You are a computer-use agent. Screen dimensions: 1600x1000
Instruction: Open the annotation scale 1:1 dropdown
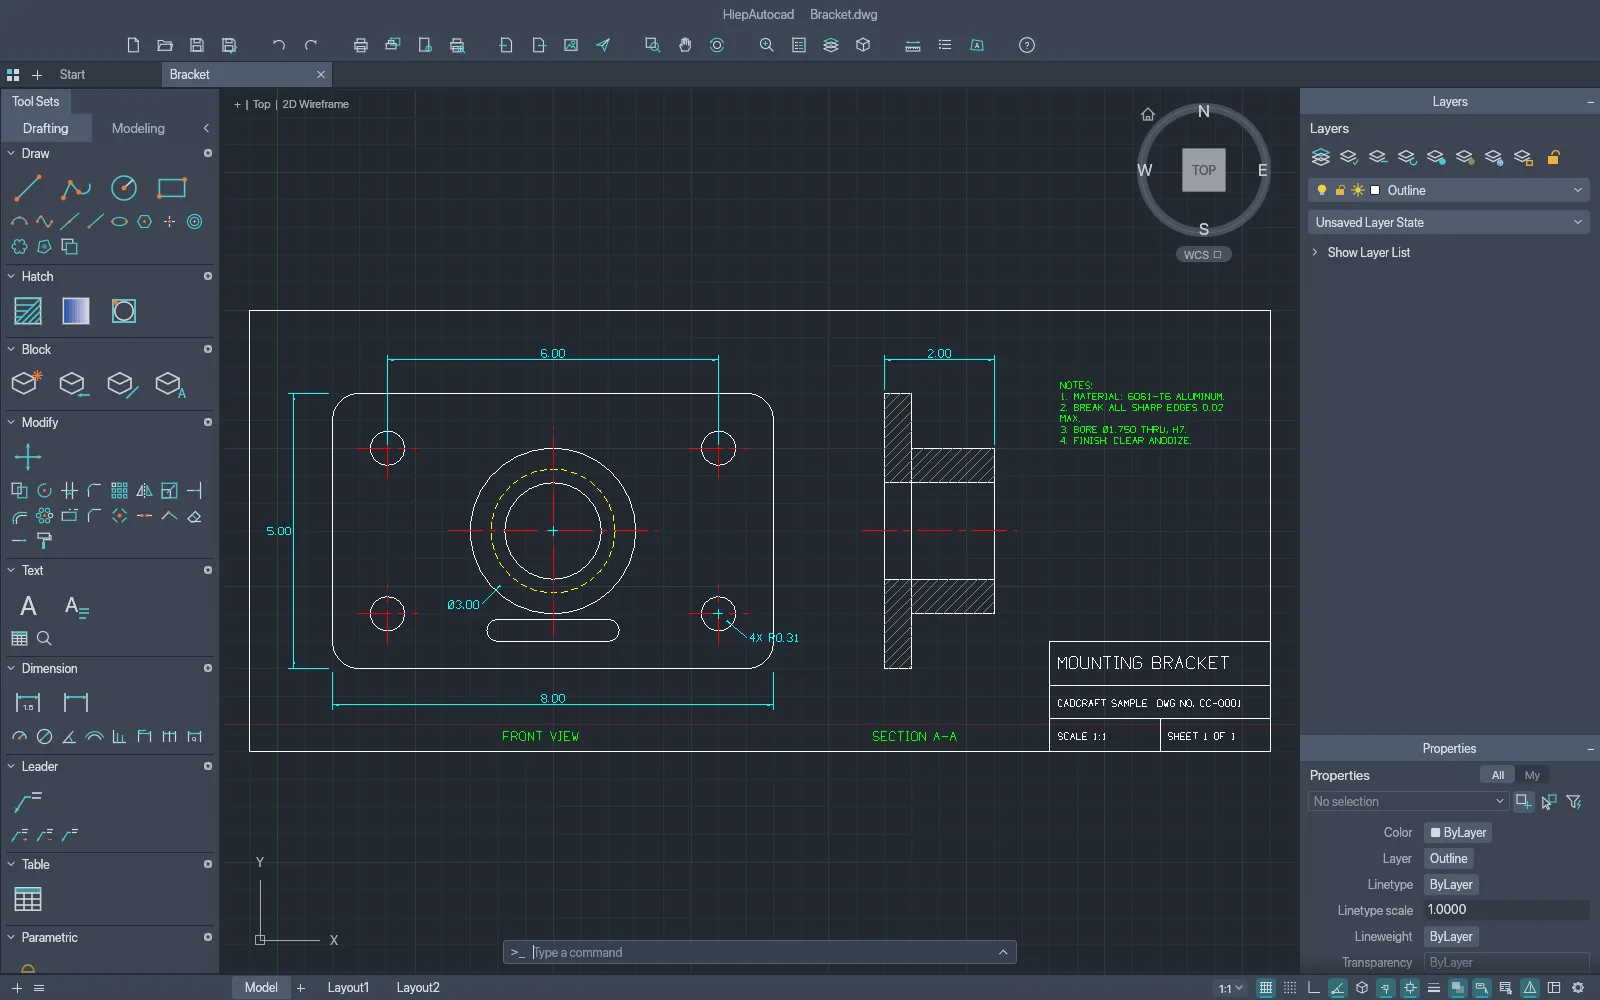[1231, 988]
